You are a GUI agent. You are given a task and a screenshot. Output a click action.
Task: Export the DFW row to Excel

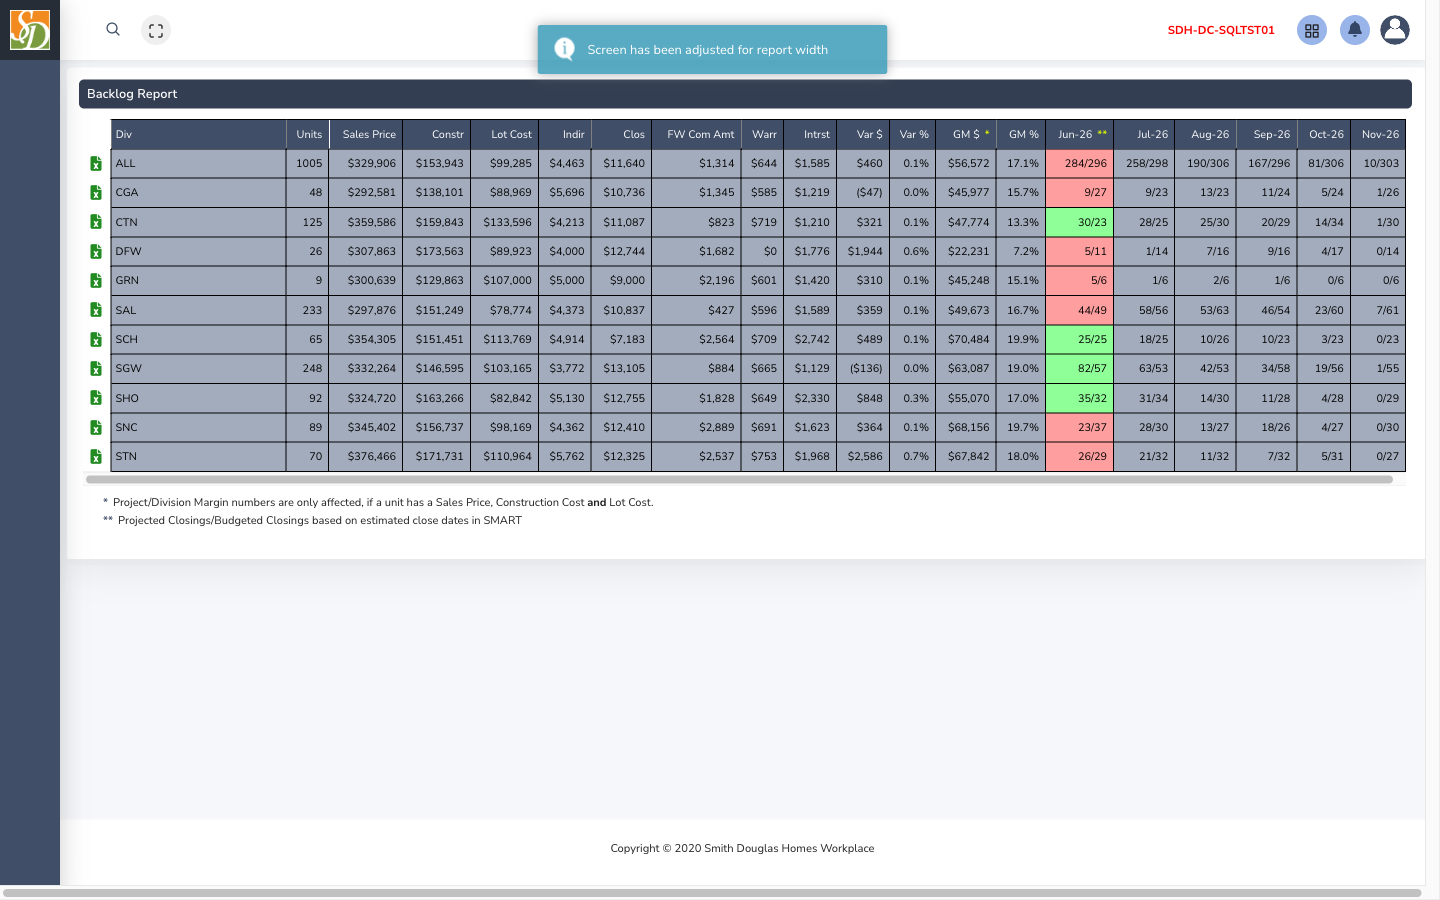[x=96, y=251]
